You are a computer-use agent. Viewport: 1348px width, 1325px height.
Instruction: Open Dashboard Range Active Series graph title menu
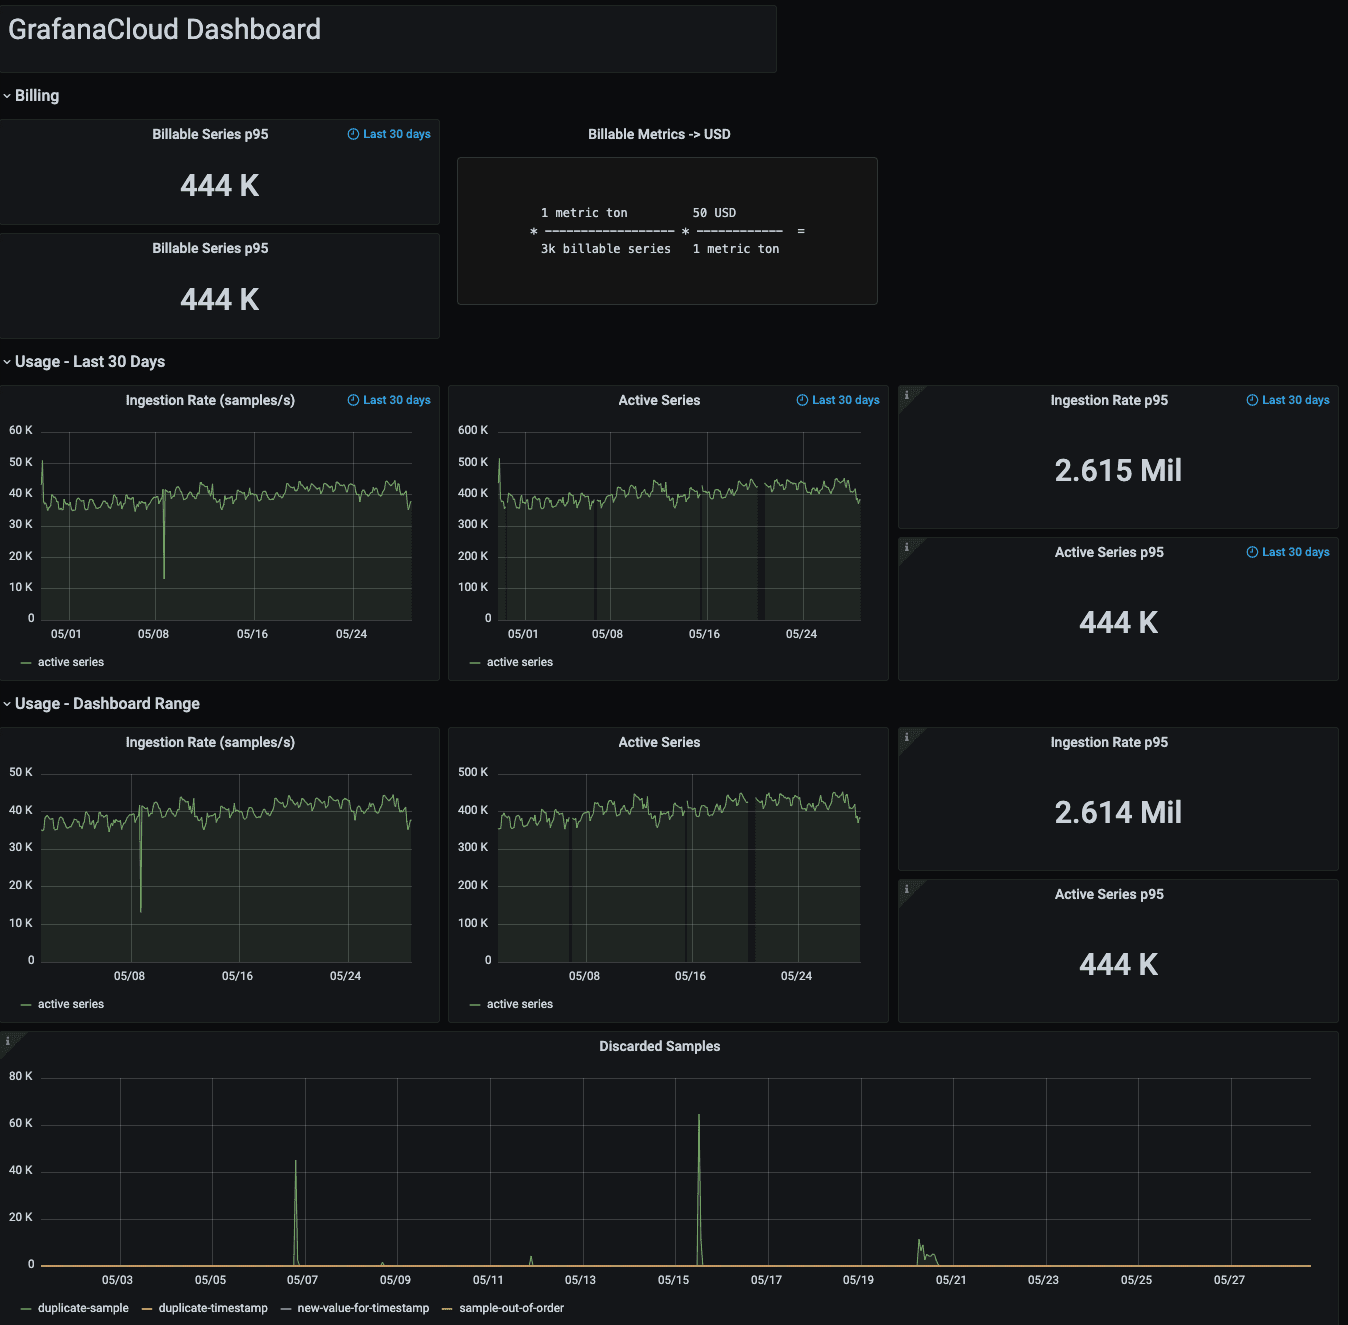659,742
